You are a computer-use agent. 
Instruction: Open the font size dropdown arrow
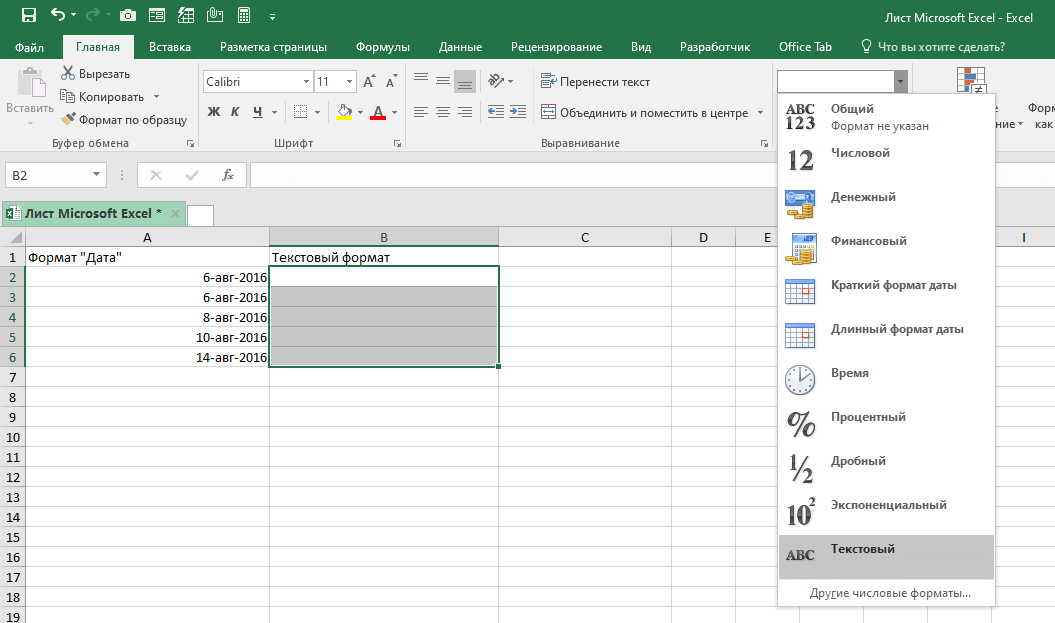pos(349,82)
